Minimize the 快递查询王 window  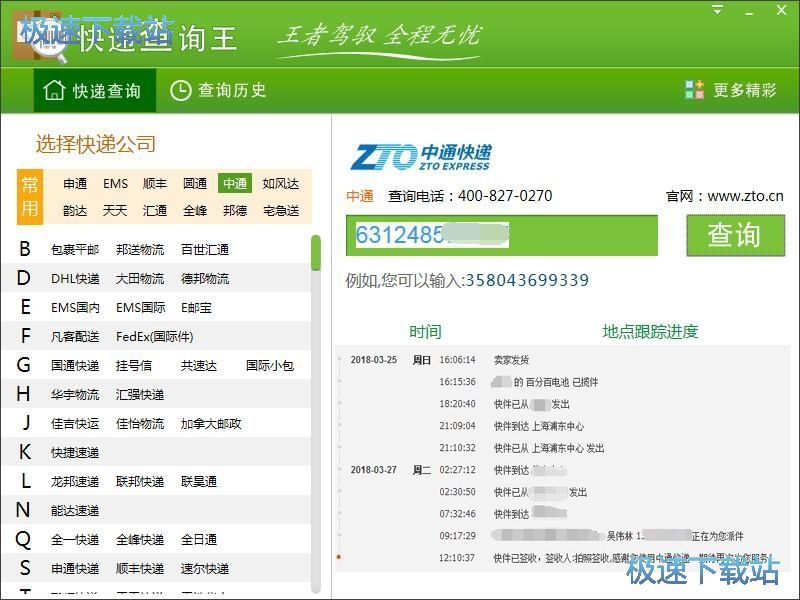click(x=746, y=10)
